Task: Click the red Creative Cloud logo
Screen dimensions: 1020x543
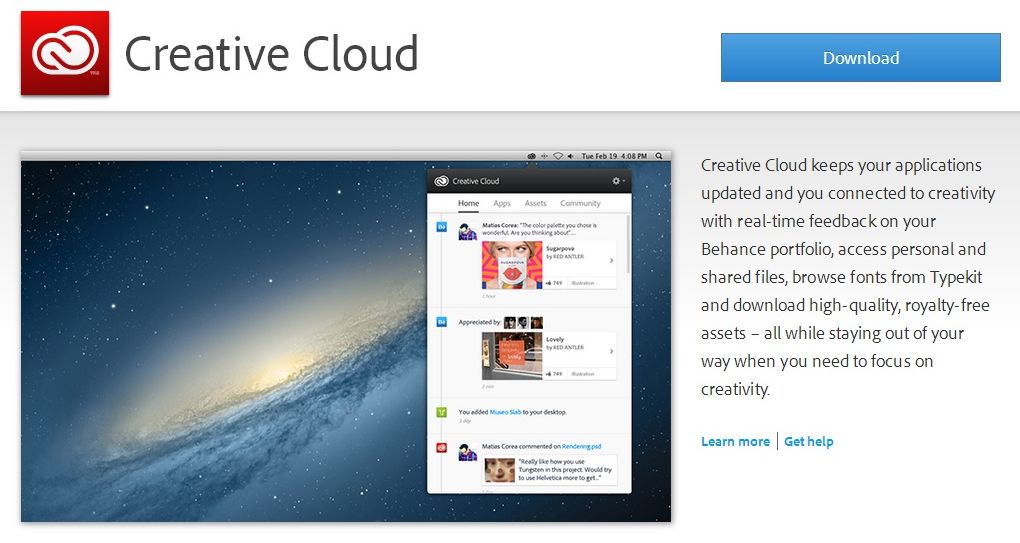Action: (x=65, y=53)
